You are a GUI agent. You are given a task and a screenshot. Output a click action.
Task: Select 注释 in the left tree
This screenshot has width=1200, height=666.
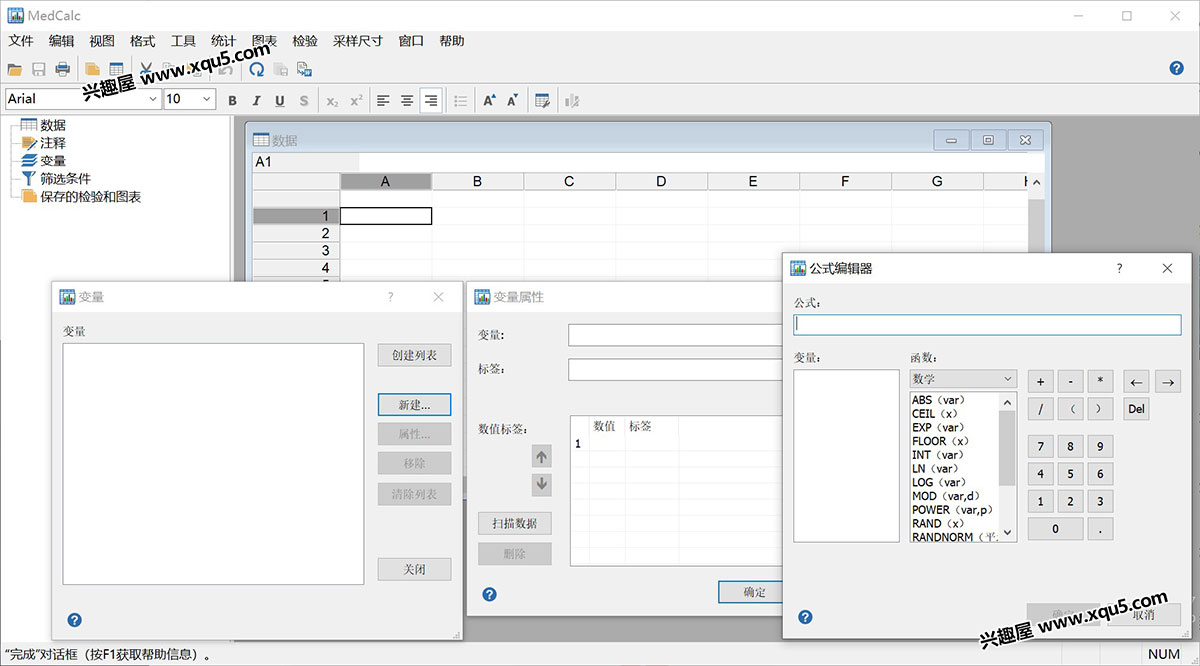click(x=53, y=143)
